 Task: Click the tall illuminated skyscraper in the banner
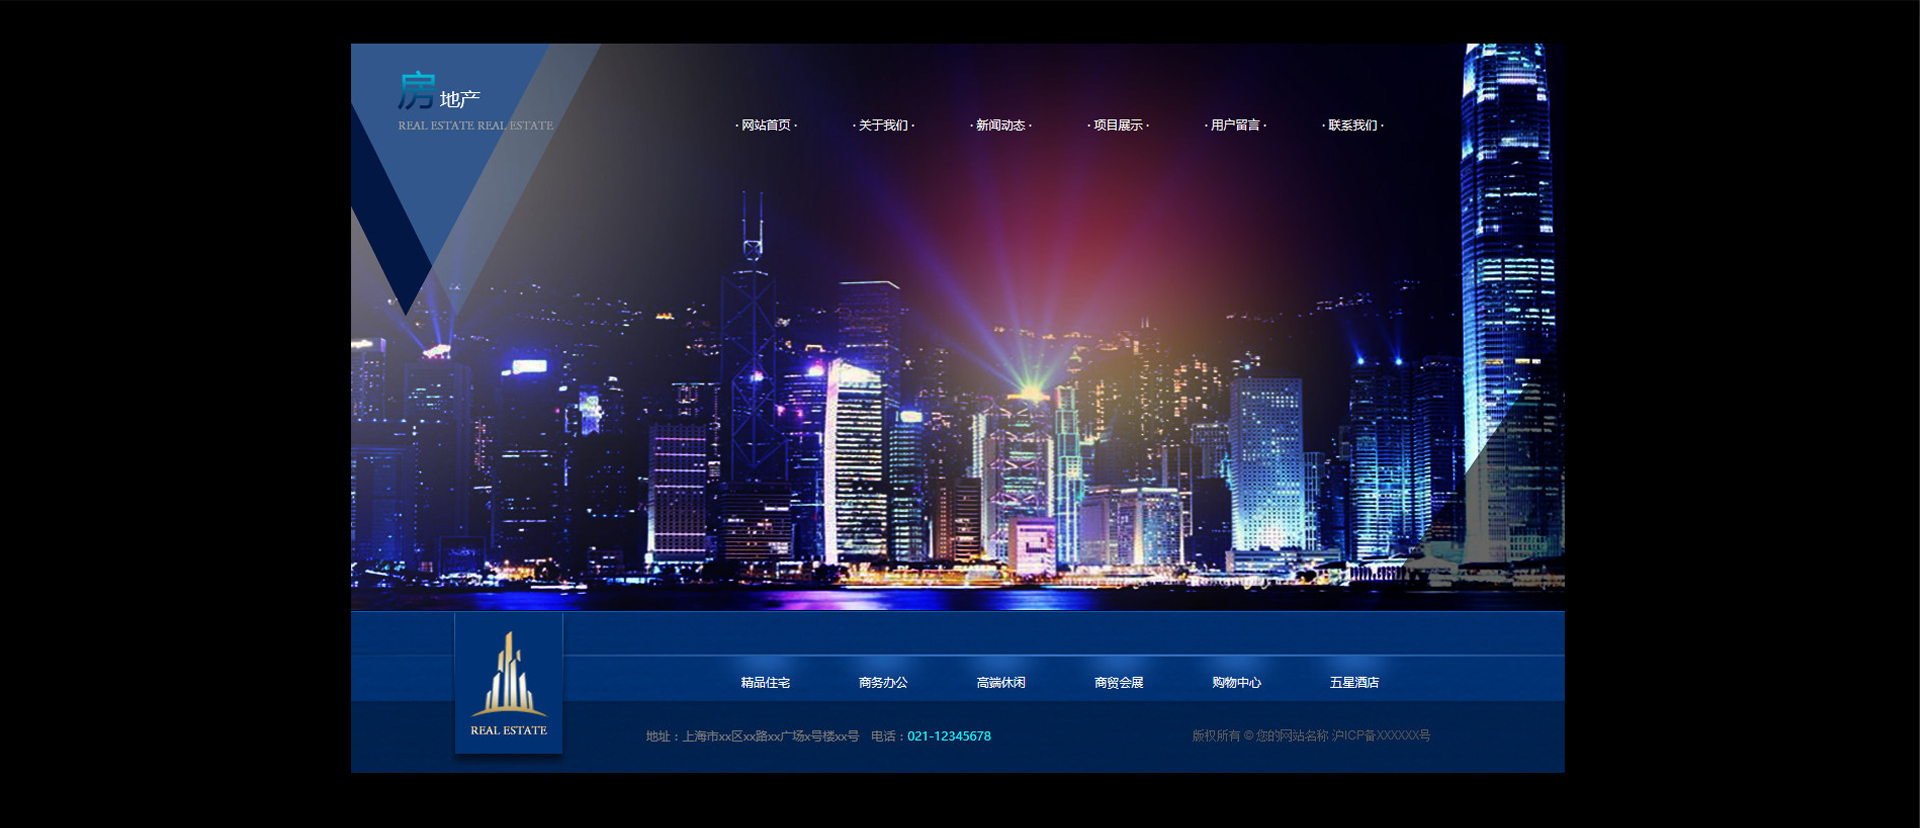pyautogui.click(x=1508, y=280)
